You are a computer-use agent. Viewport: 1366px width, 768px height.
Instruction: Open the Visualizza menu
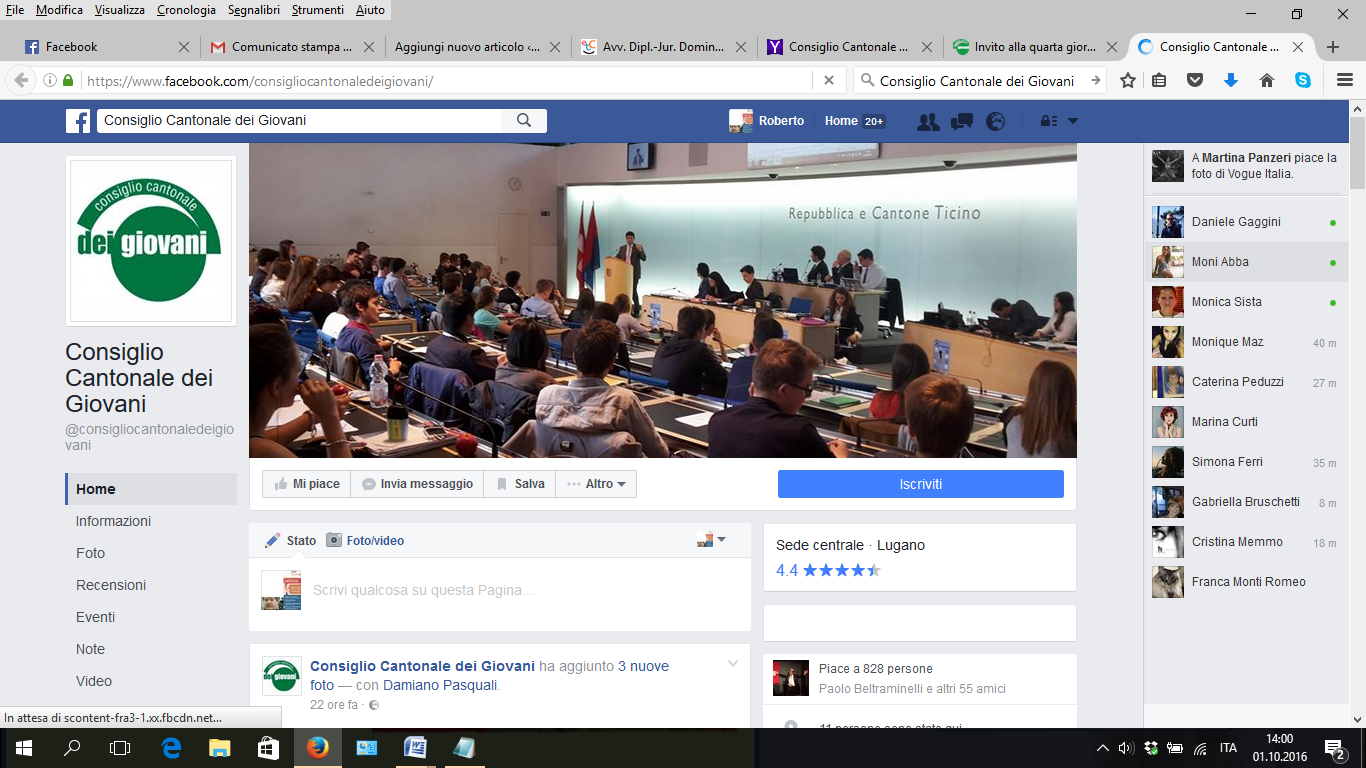[x=120, y=10]
